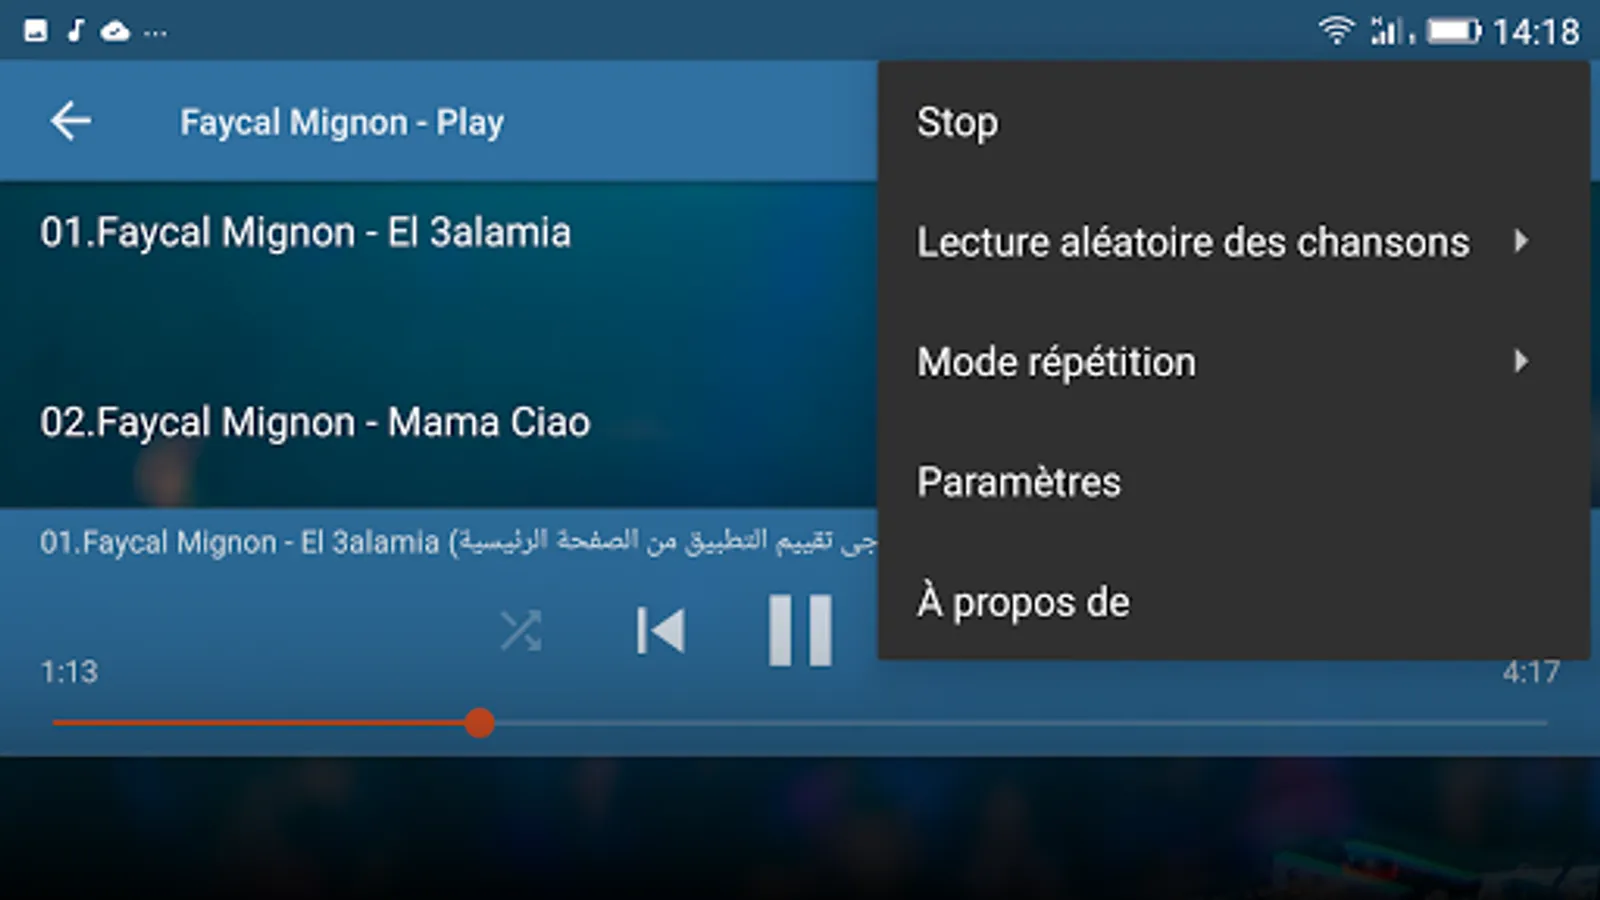Tap the music note notification icon

(76, 31)
